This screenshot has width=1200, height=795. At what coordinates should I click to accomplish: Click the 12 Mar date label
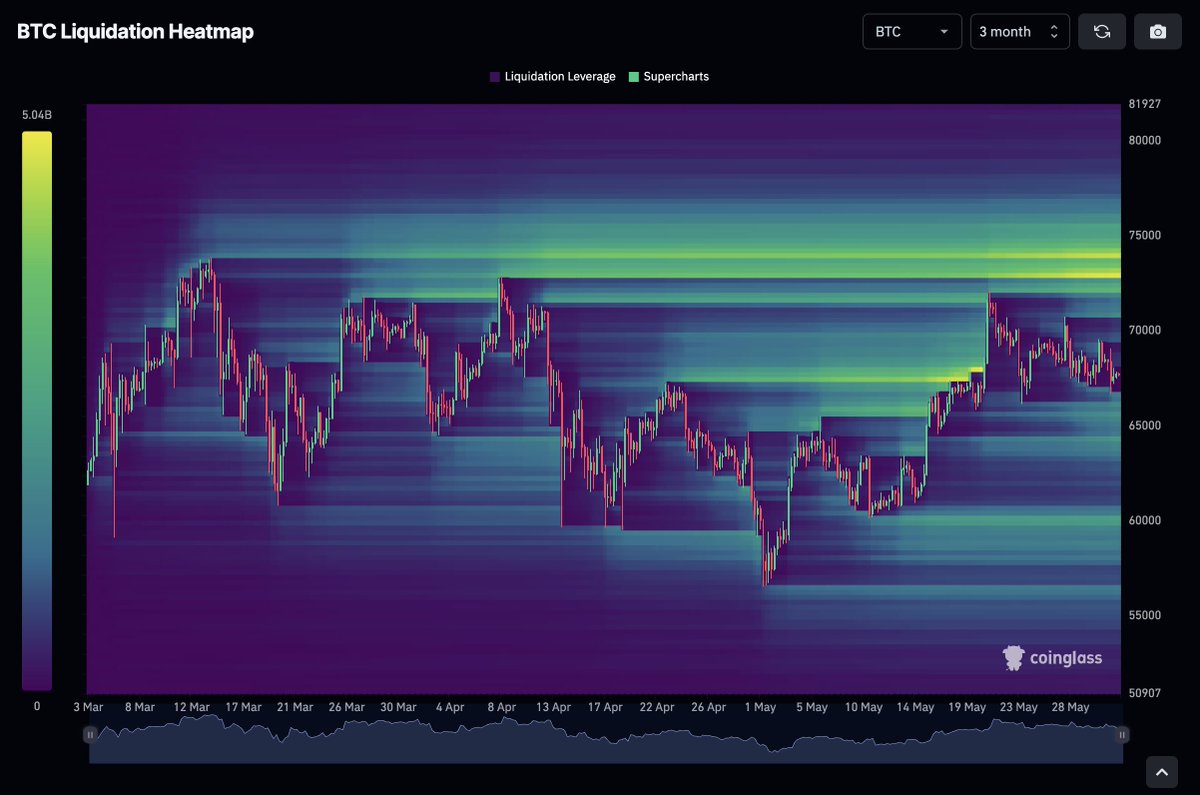tap(191, 707)
